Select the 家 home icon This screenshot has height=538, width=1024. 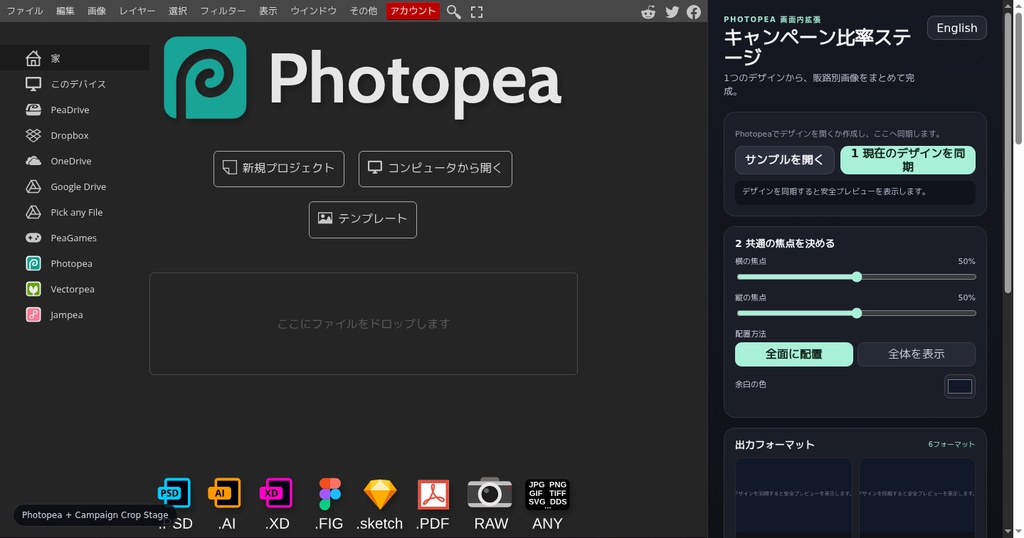(x=33, y=58)
